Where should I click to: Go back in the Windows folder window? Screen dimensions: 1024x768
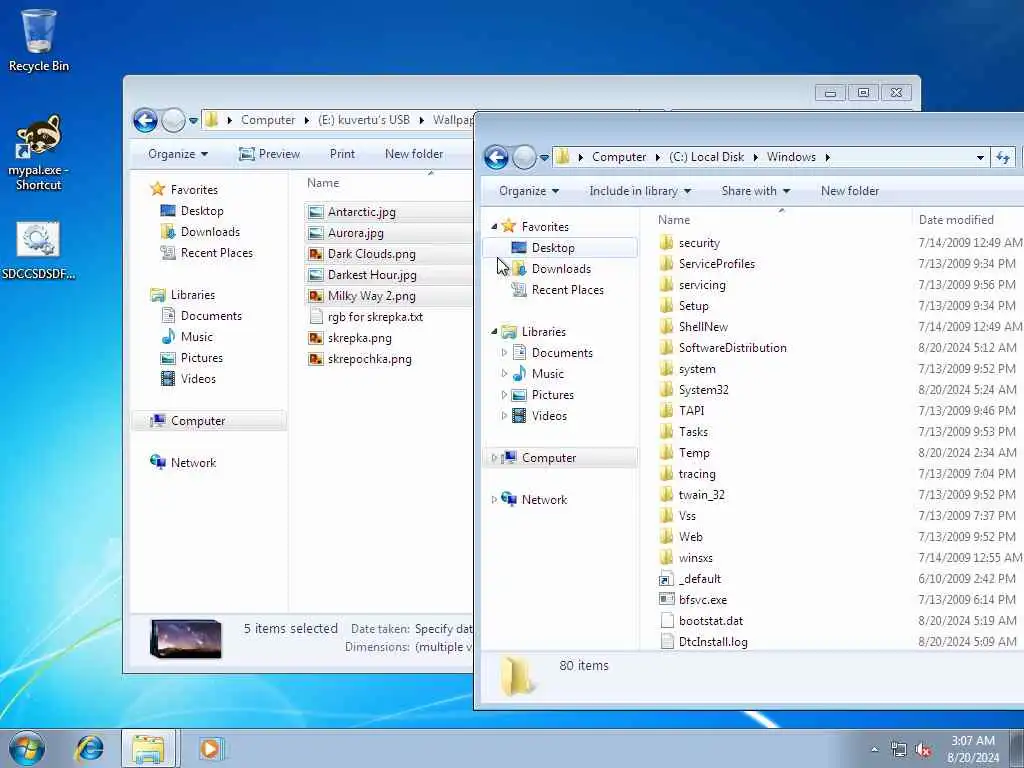point(496,157)
